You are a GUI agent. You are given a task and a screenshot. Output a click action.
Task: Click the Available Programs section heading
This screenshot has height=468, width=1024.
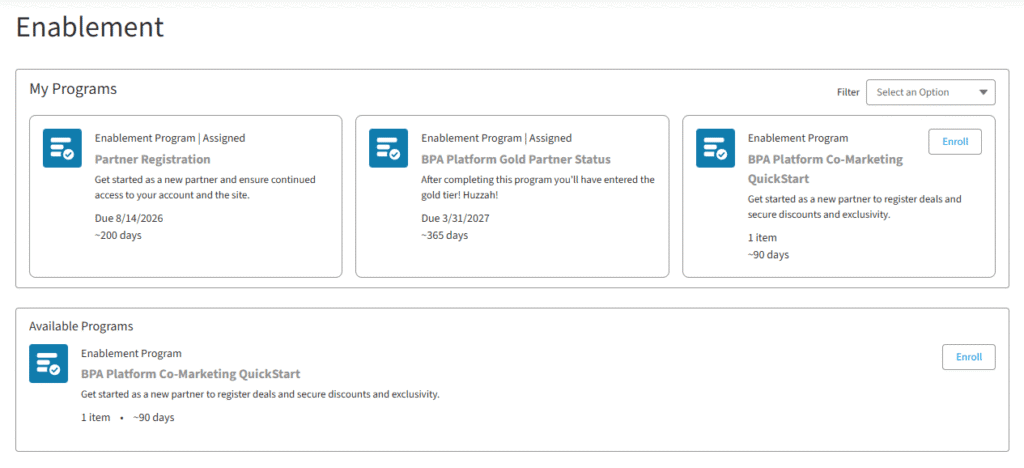[x=81, y=326]
